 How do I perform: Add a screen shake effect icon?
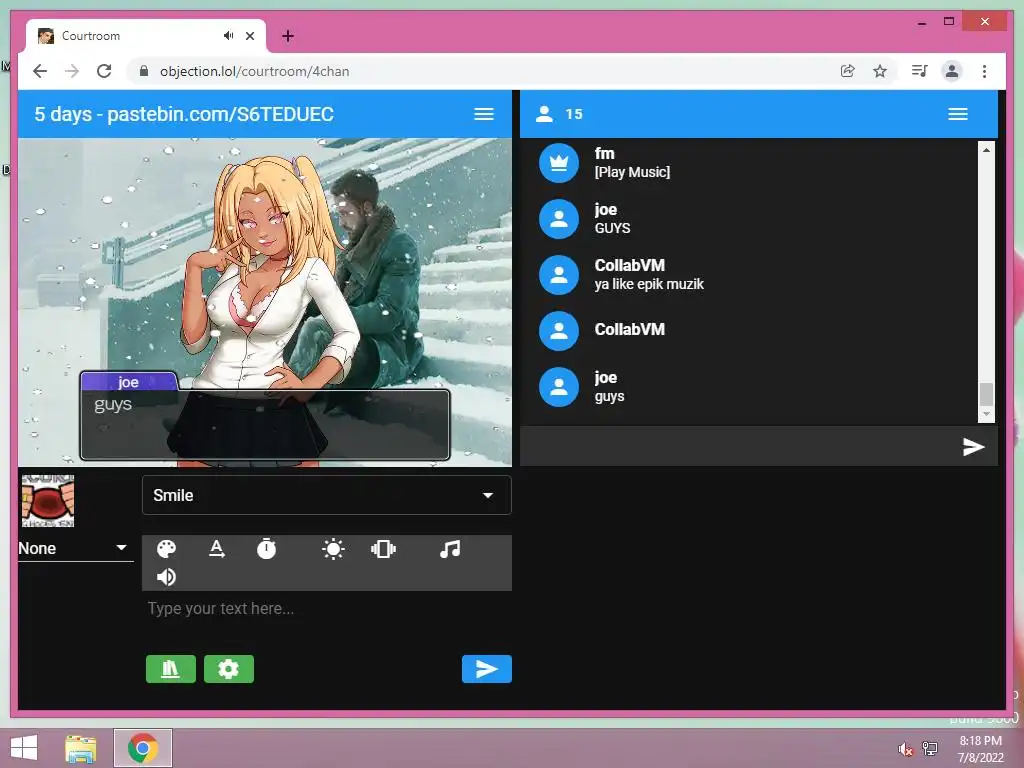click(x=383, y=549)
